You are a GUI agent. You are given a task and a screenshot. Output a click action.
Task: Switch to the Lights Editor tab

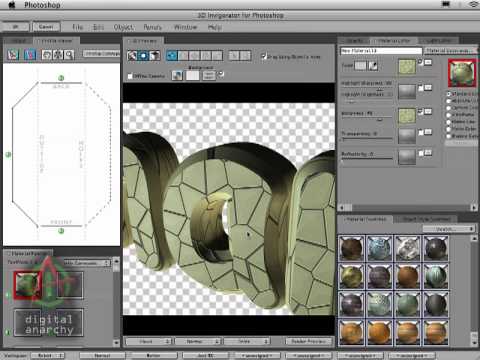[439, 41]
